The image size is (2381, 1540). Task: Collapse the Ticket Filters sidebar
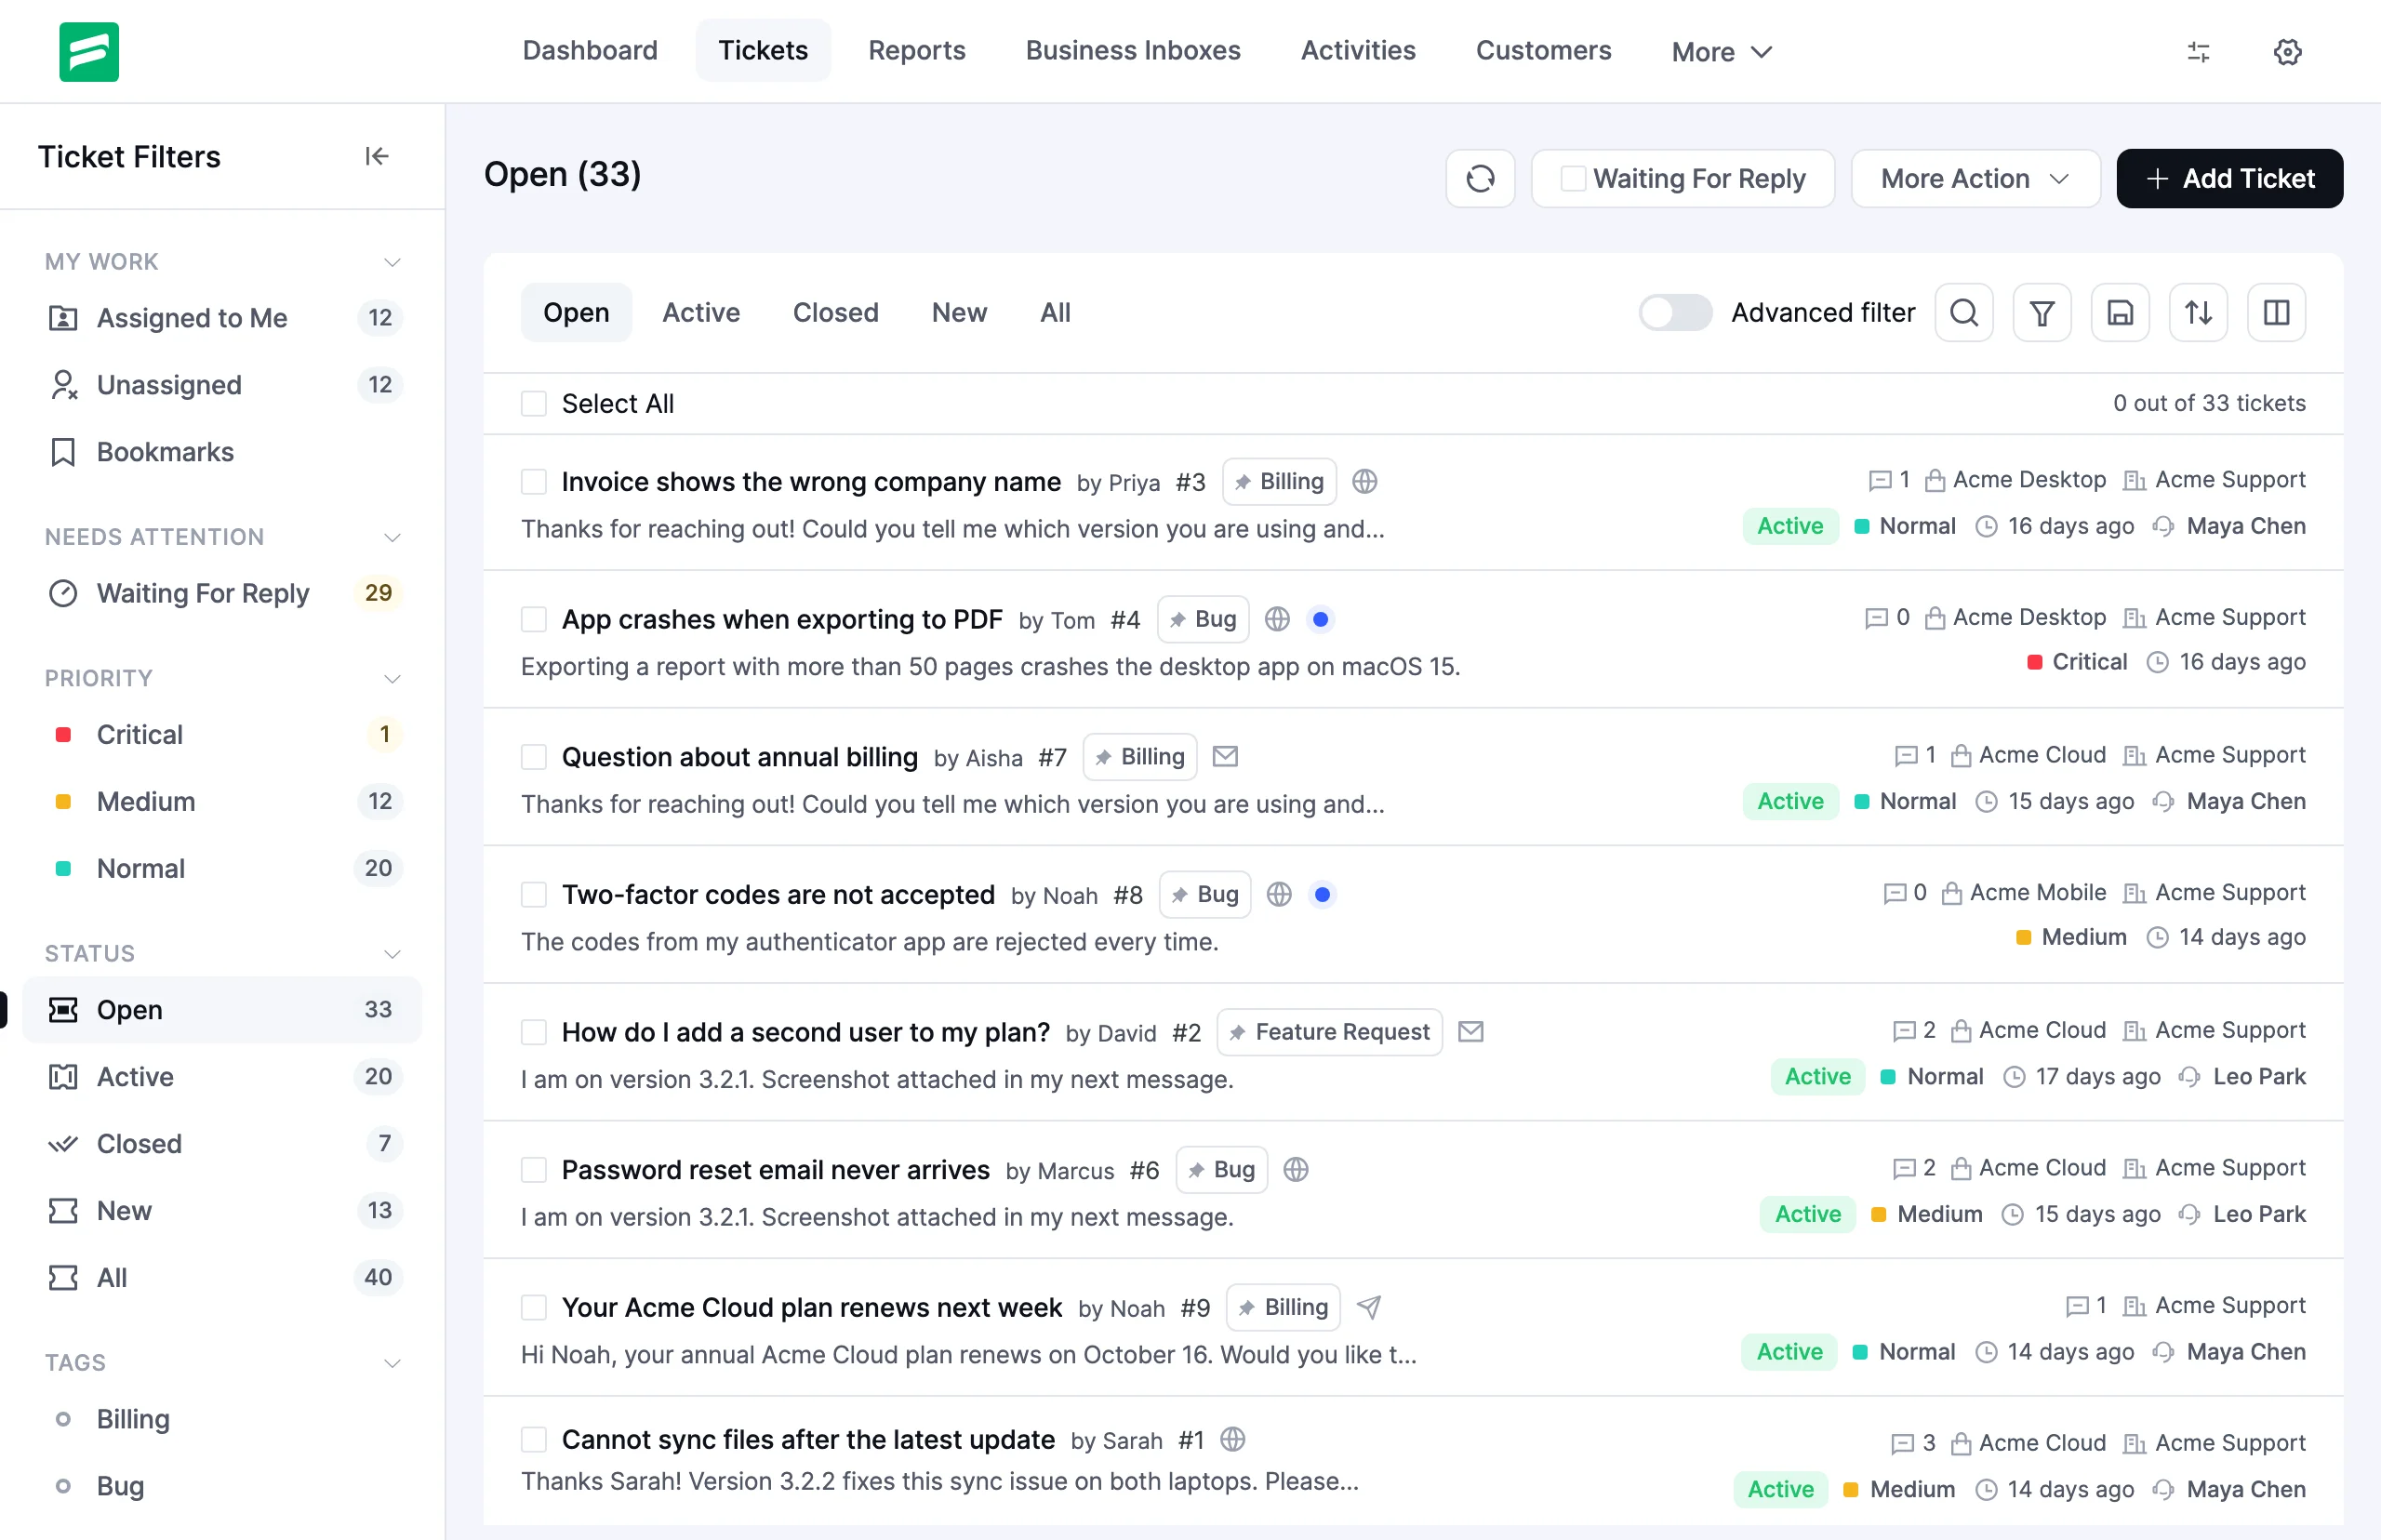[x=376, y=157]
